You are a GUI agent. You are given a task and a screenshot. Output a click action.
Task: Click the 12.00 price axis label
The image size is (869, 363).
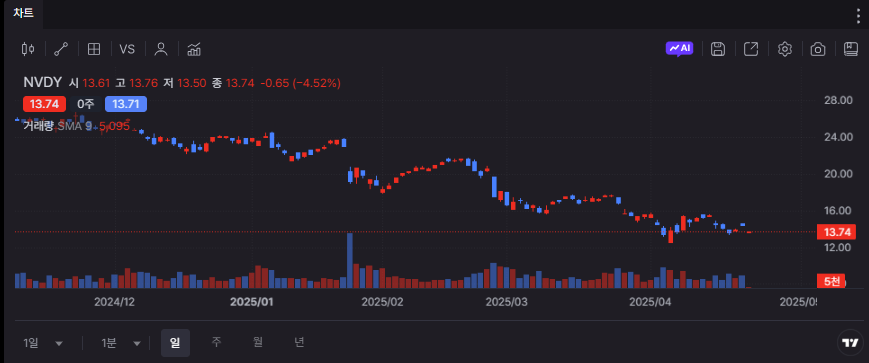tap(838, 247)
